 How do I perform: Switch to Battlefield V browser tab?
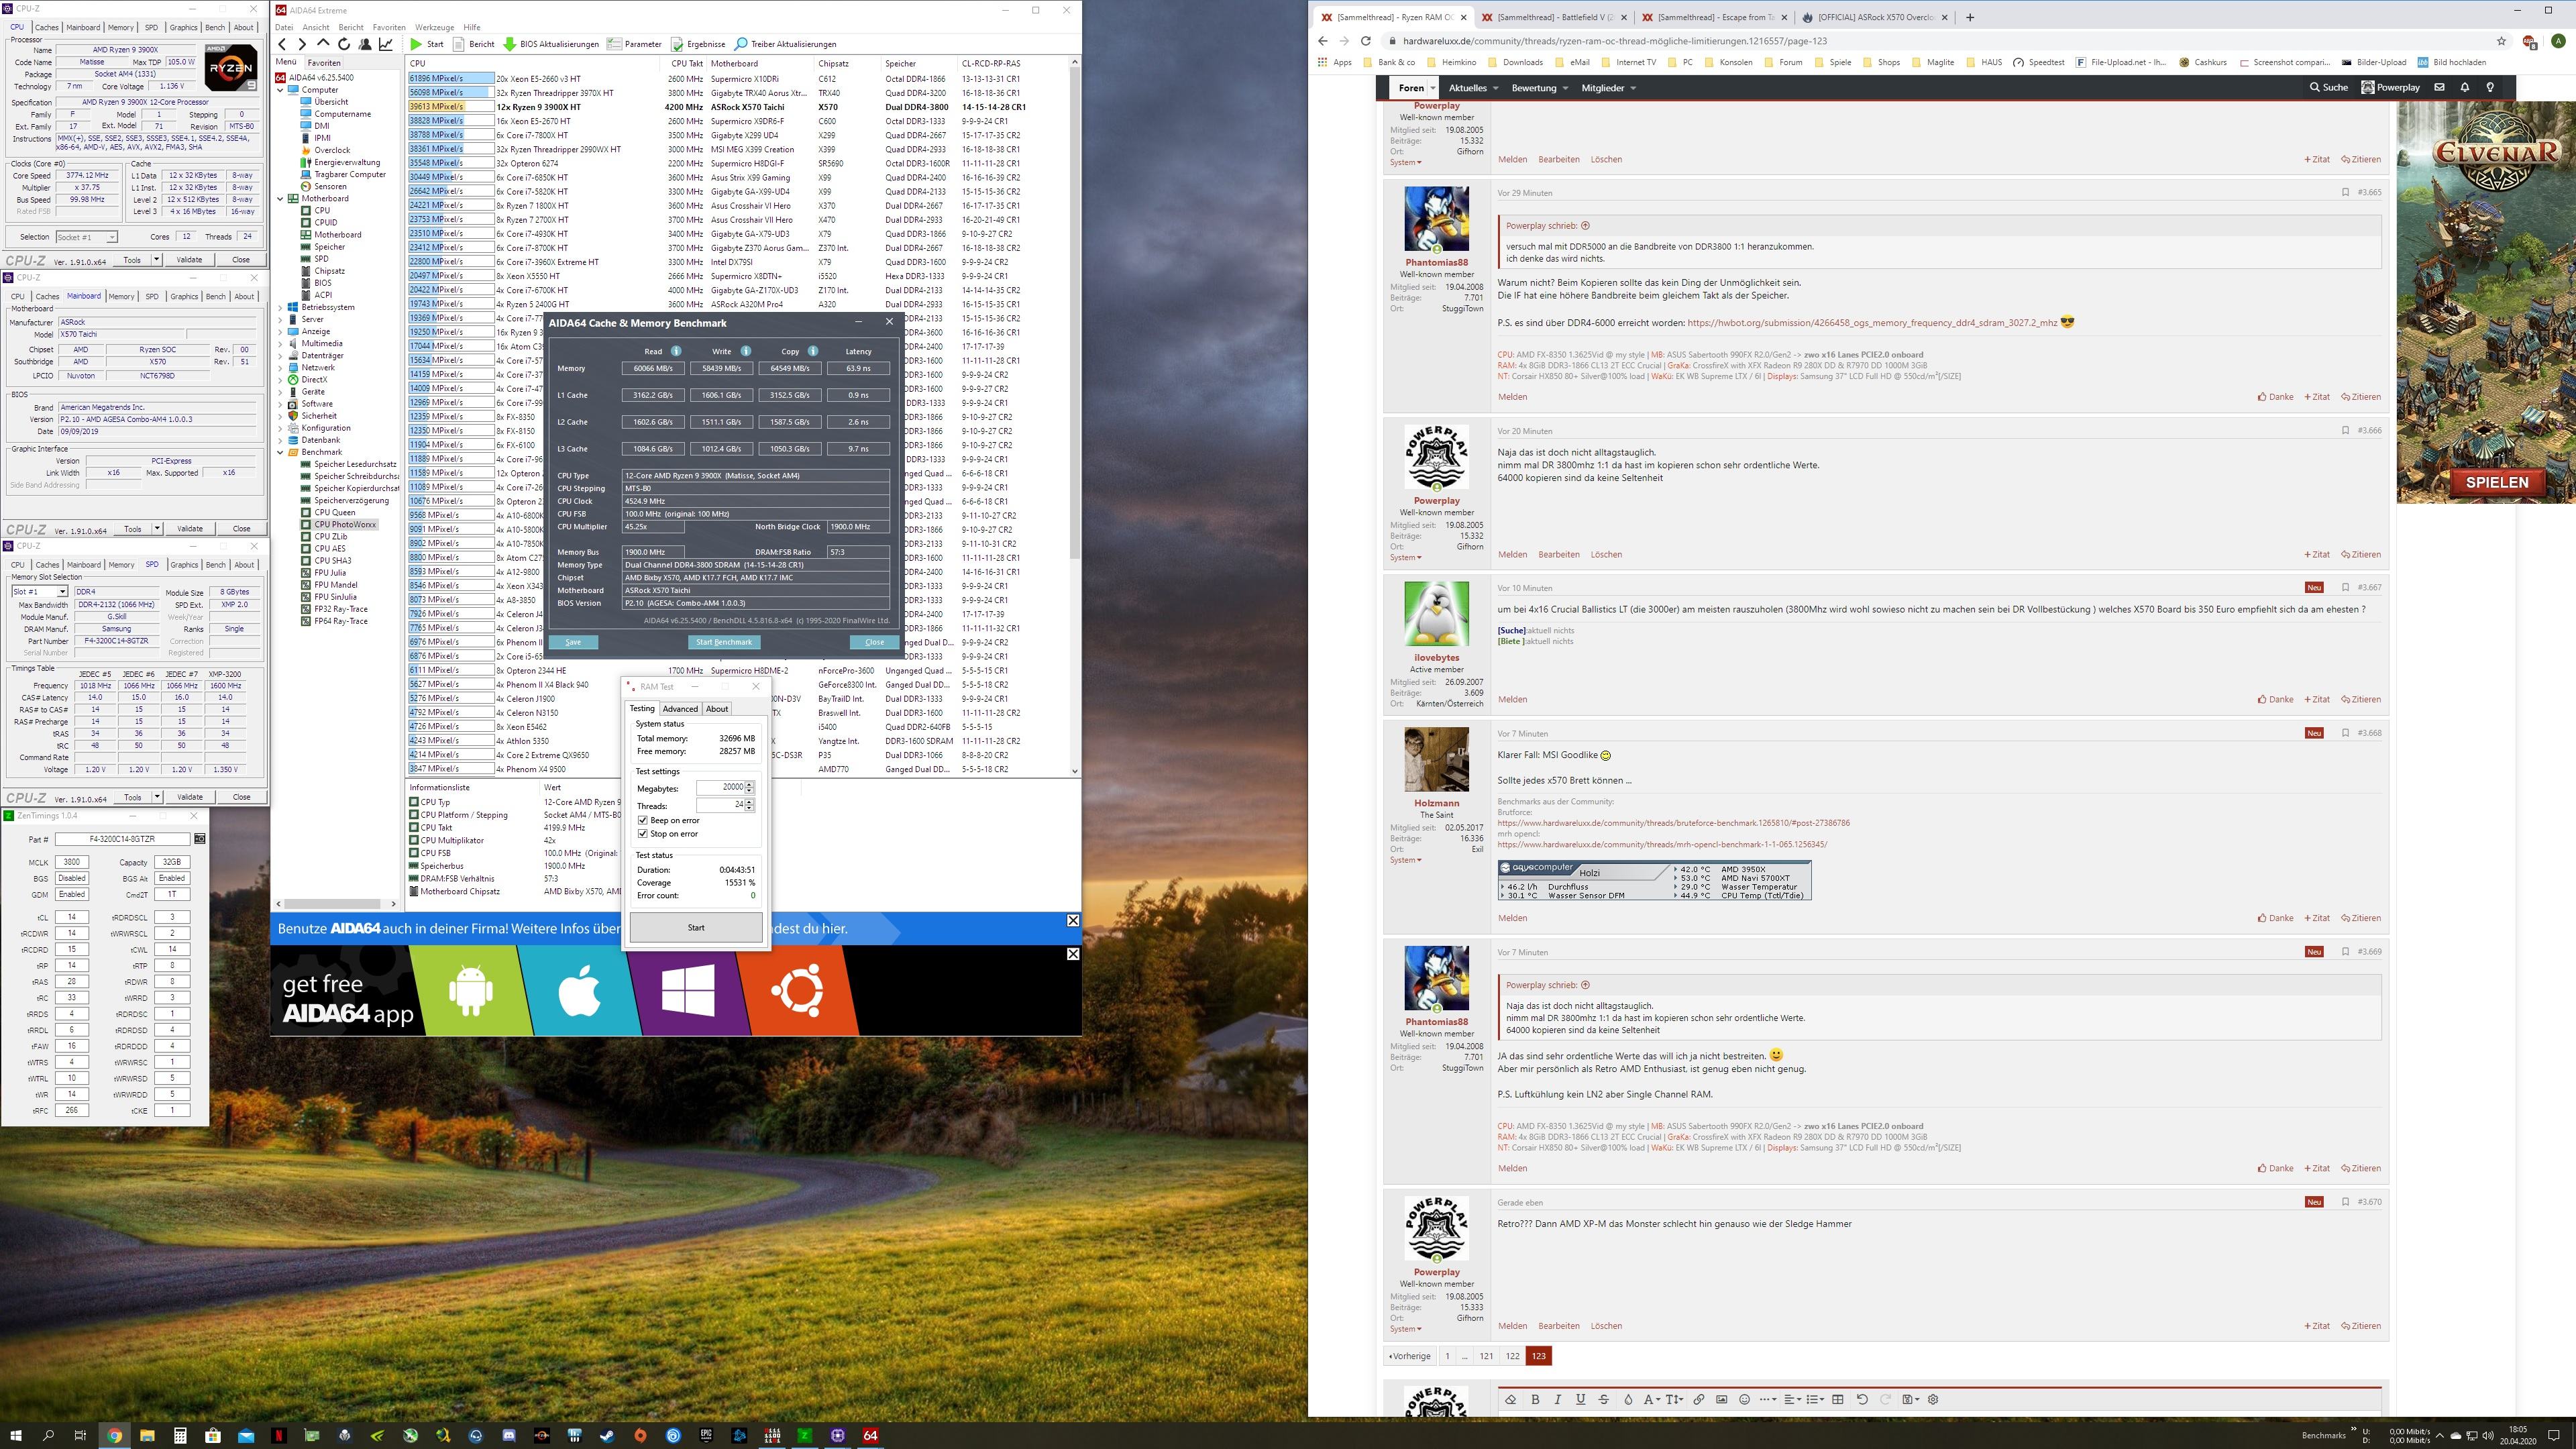point(1554,17)
